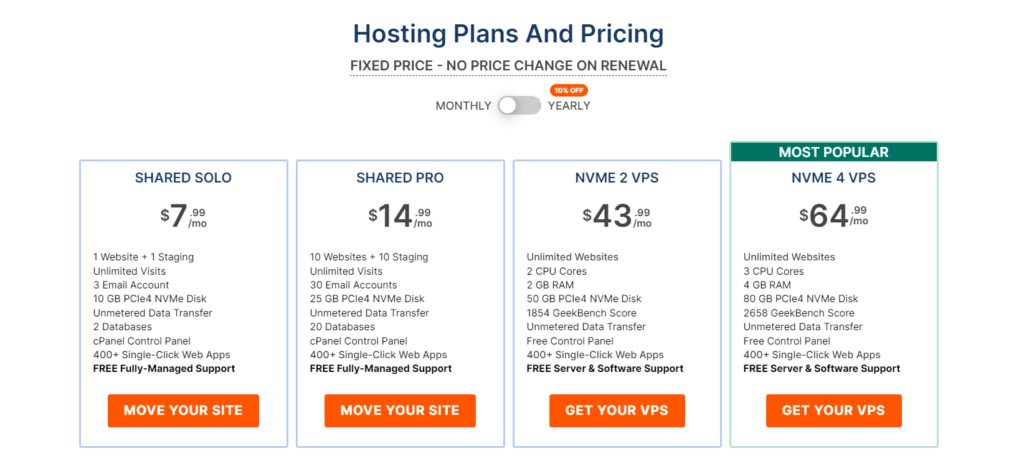Click GET YOUR VPS under NVMe 2 VPS
Viewport: 1024px width, 461px height.
pos(617,411)
